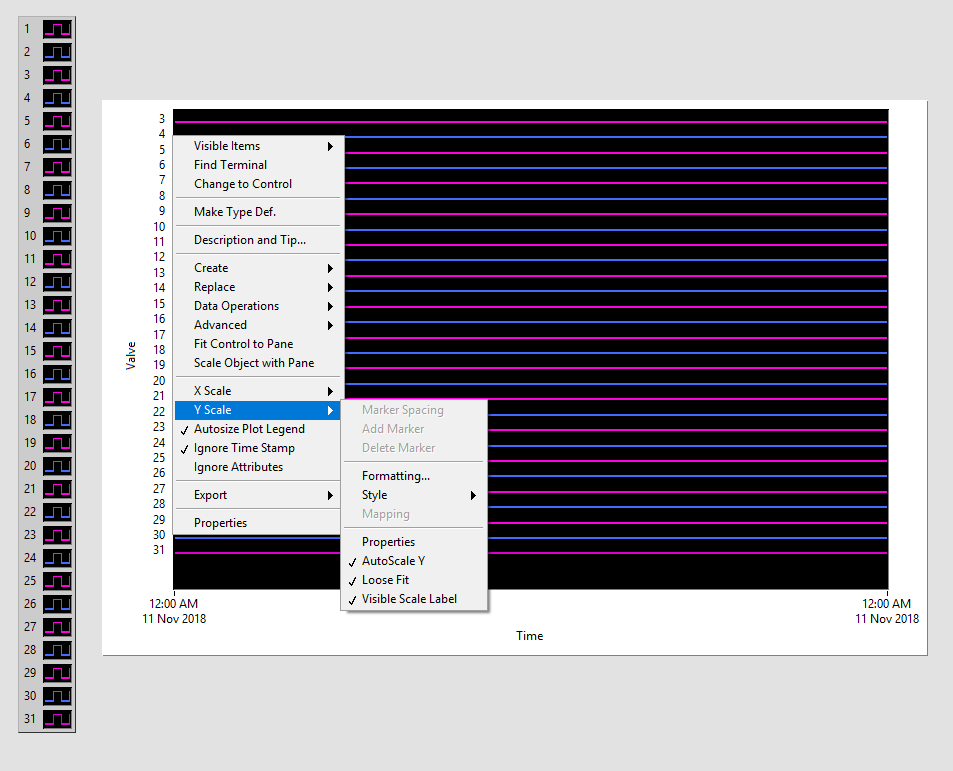The width and height of the screenshot is (953, 771).
Task: Click the plot 7 legend waveform icon
Action: coord(57,167)
